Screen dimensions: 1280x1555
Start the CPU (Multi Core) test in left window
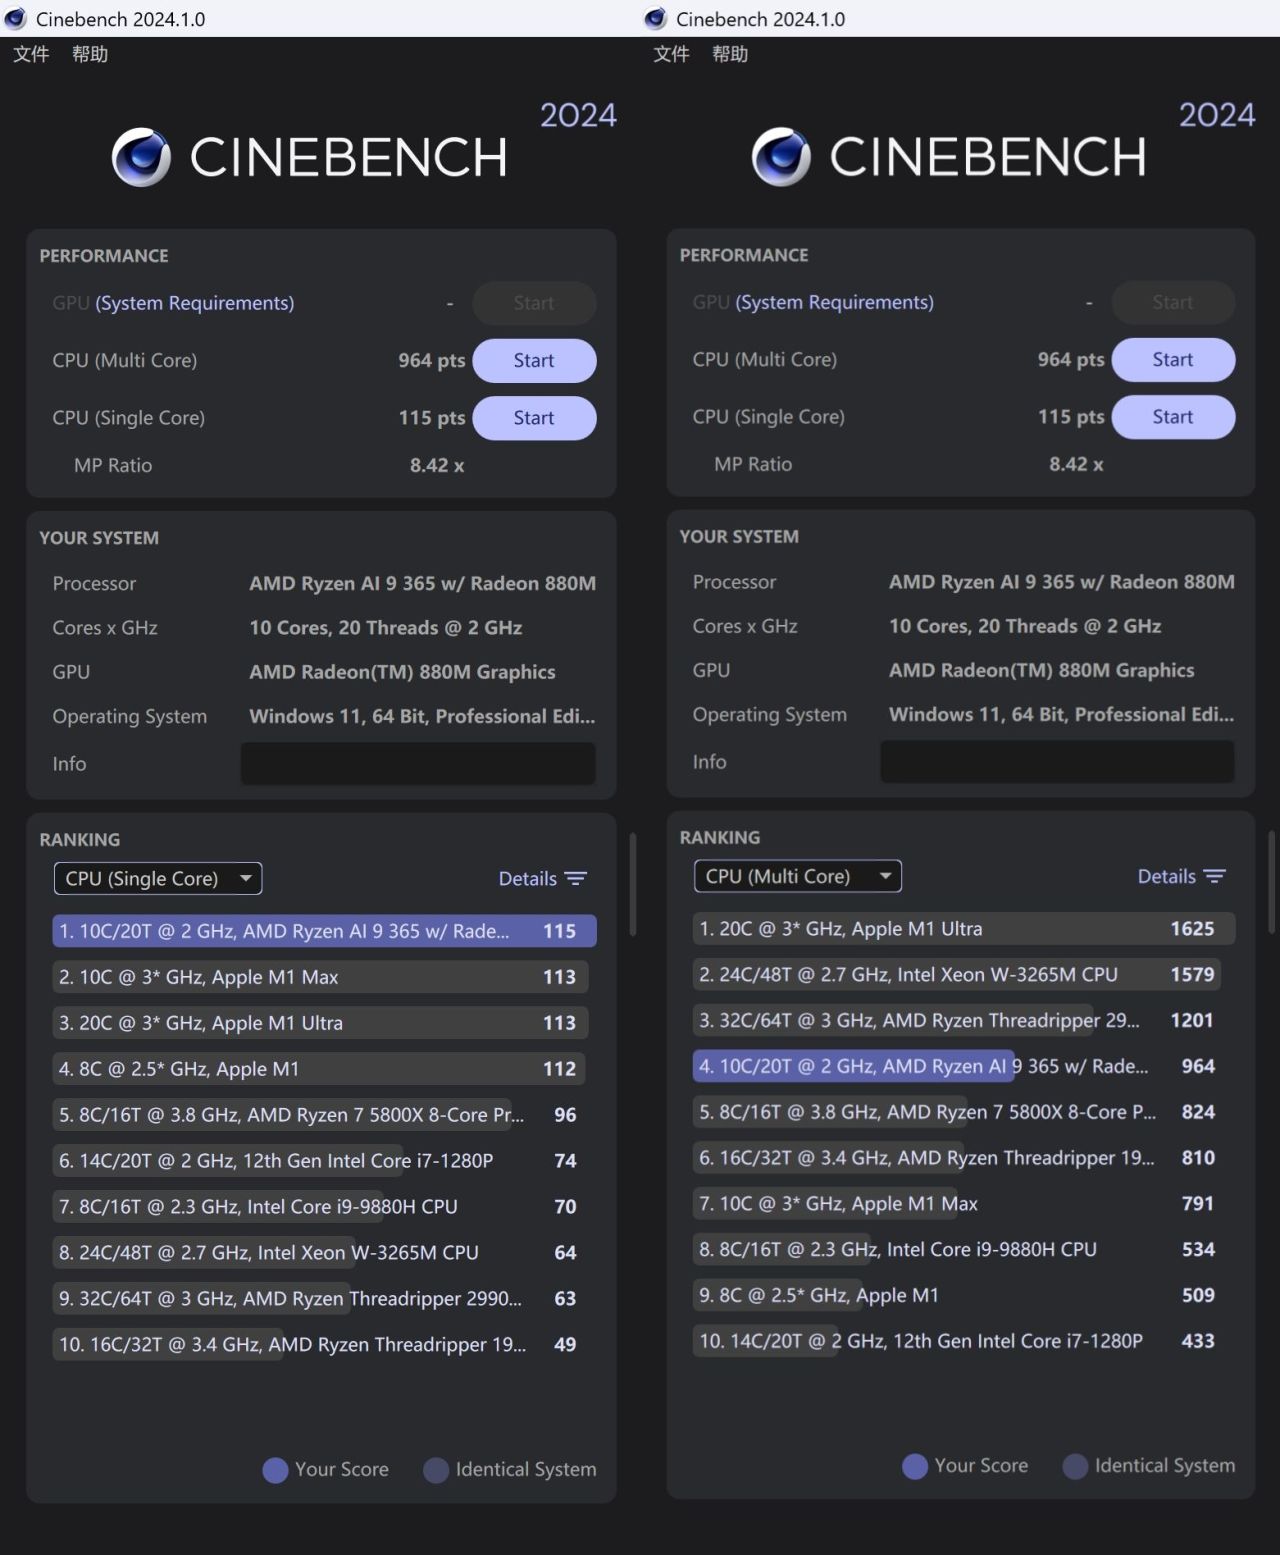(x=534, y=361)
